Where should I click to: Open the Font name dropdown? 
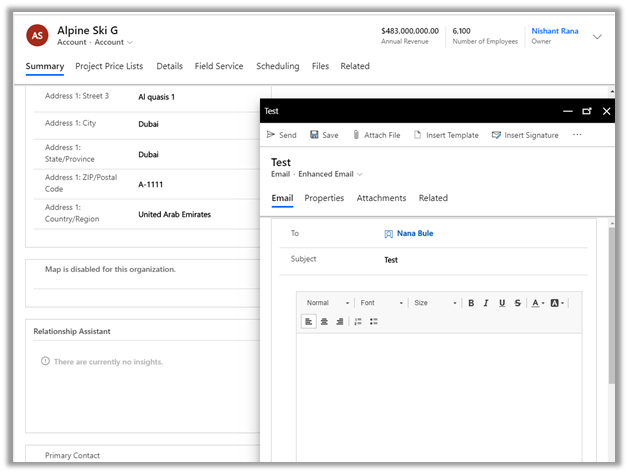[381, 303]
